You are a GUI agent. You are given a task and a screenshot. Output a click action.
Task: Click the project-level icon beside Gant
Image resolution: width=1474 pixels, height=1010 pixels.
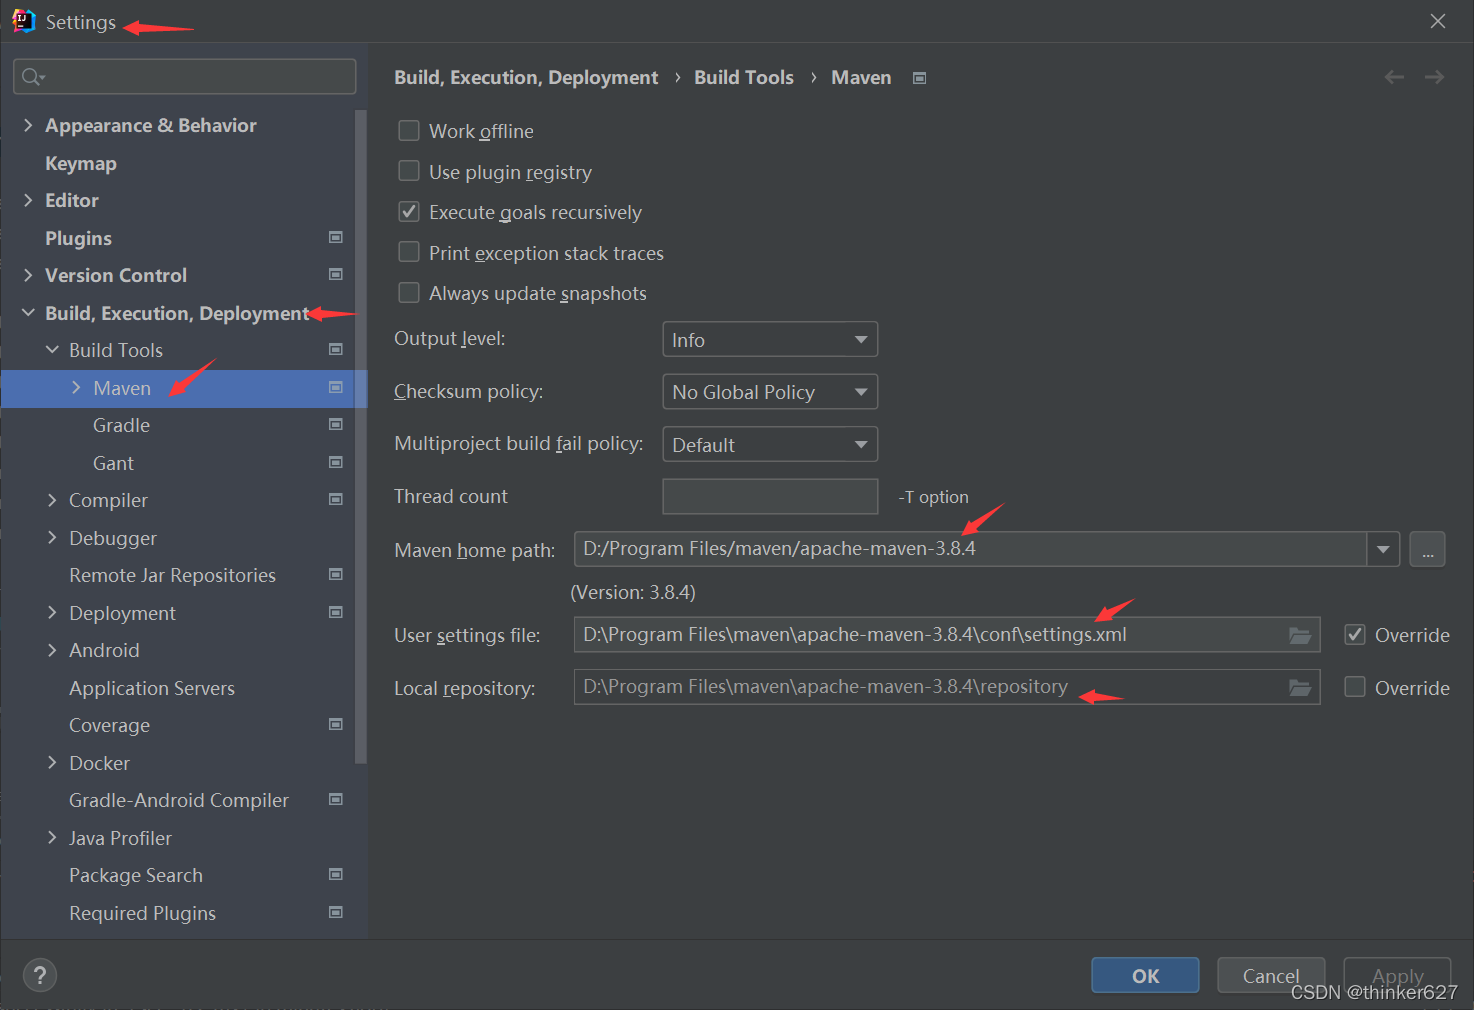point(336,462)
